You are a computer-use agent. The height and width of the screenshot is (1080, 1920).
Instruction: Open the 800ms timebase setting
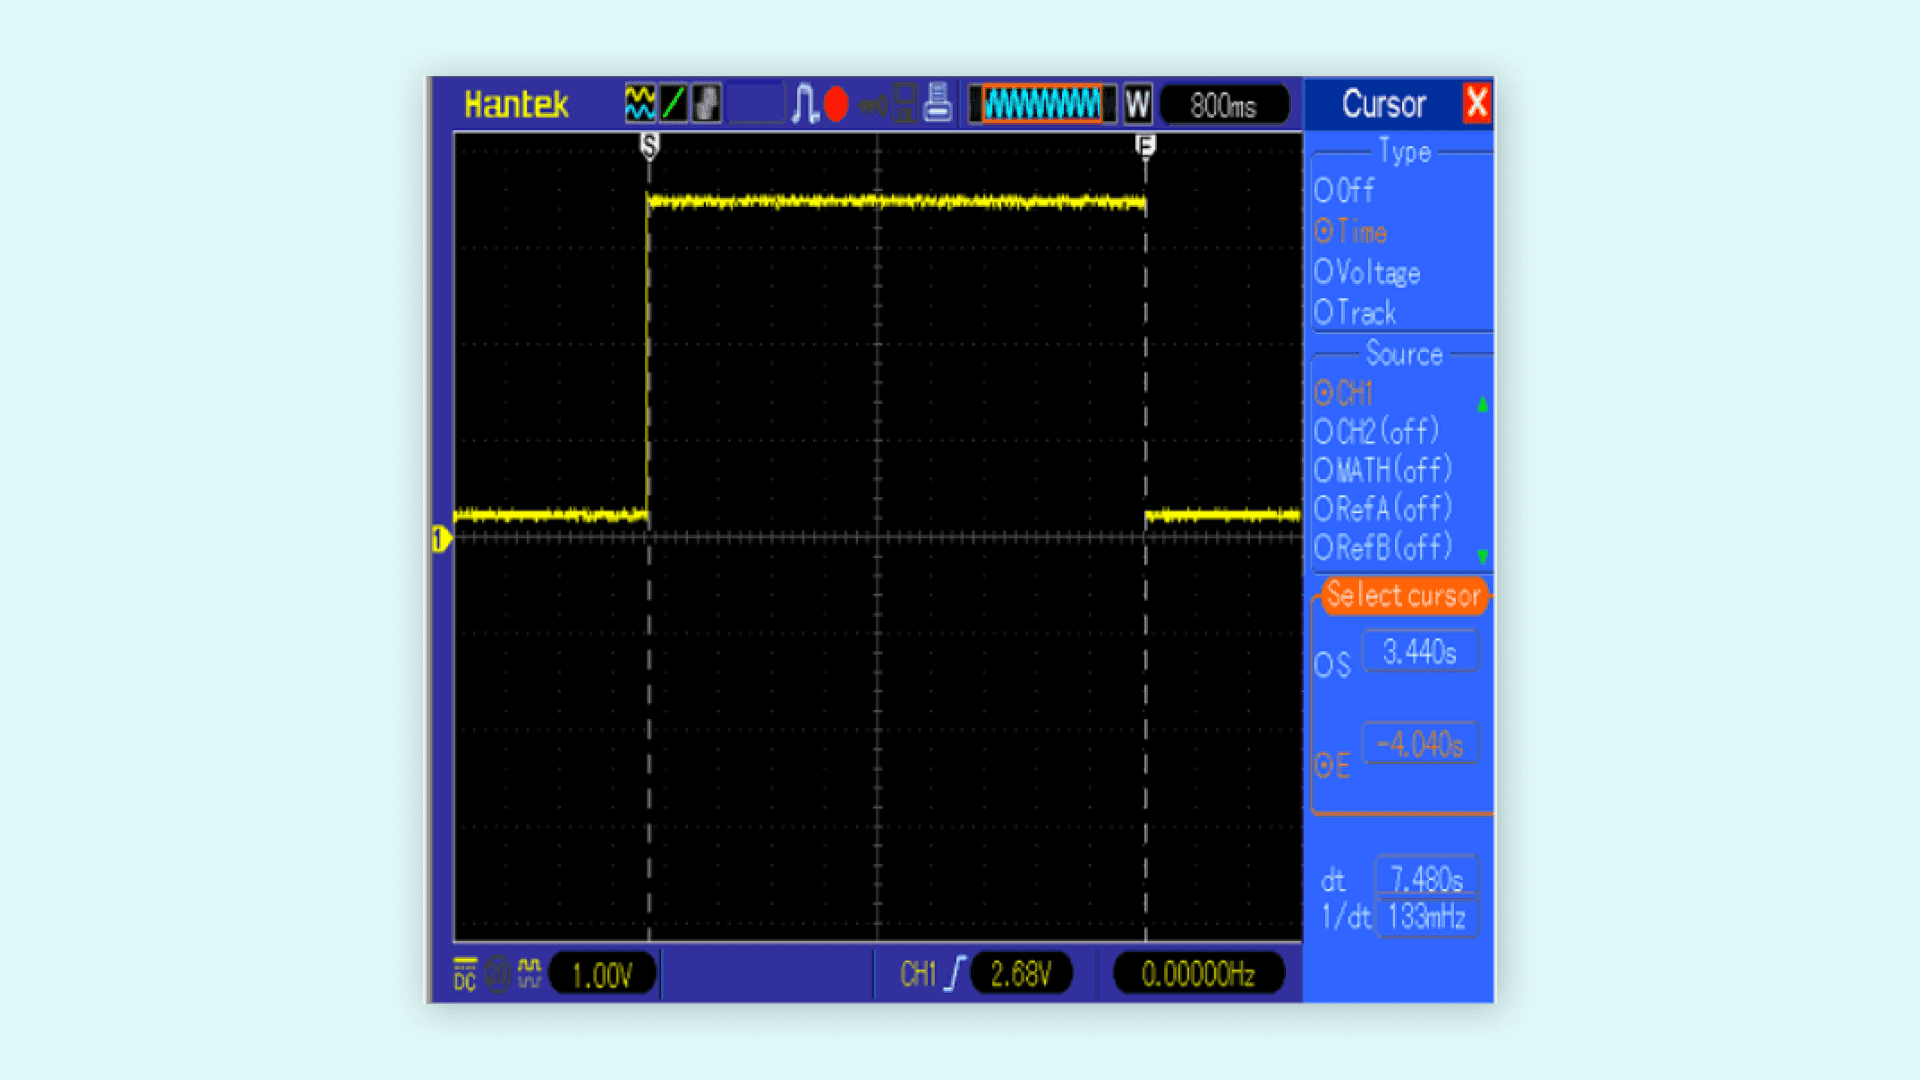point(1223,105)
